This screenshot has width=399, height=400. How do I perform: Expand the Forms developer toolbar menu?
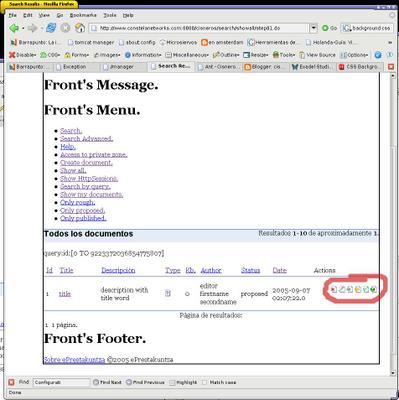click(x=77, y=55)
